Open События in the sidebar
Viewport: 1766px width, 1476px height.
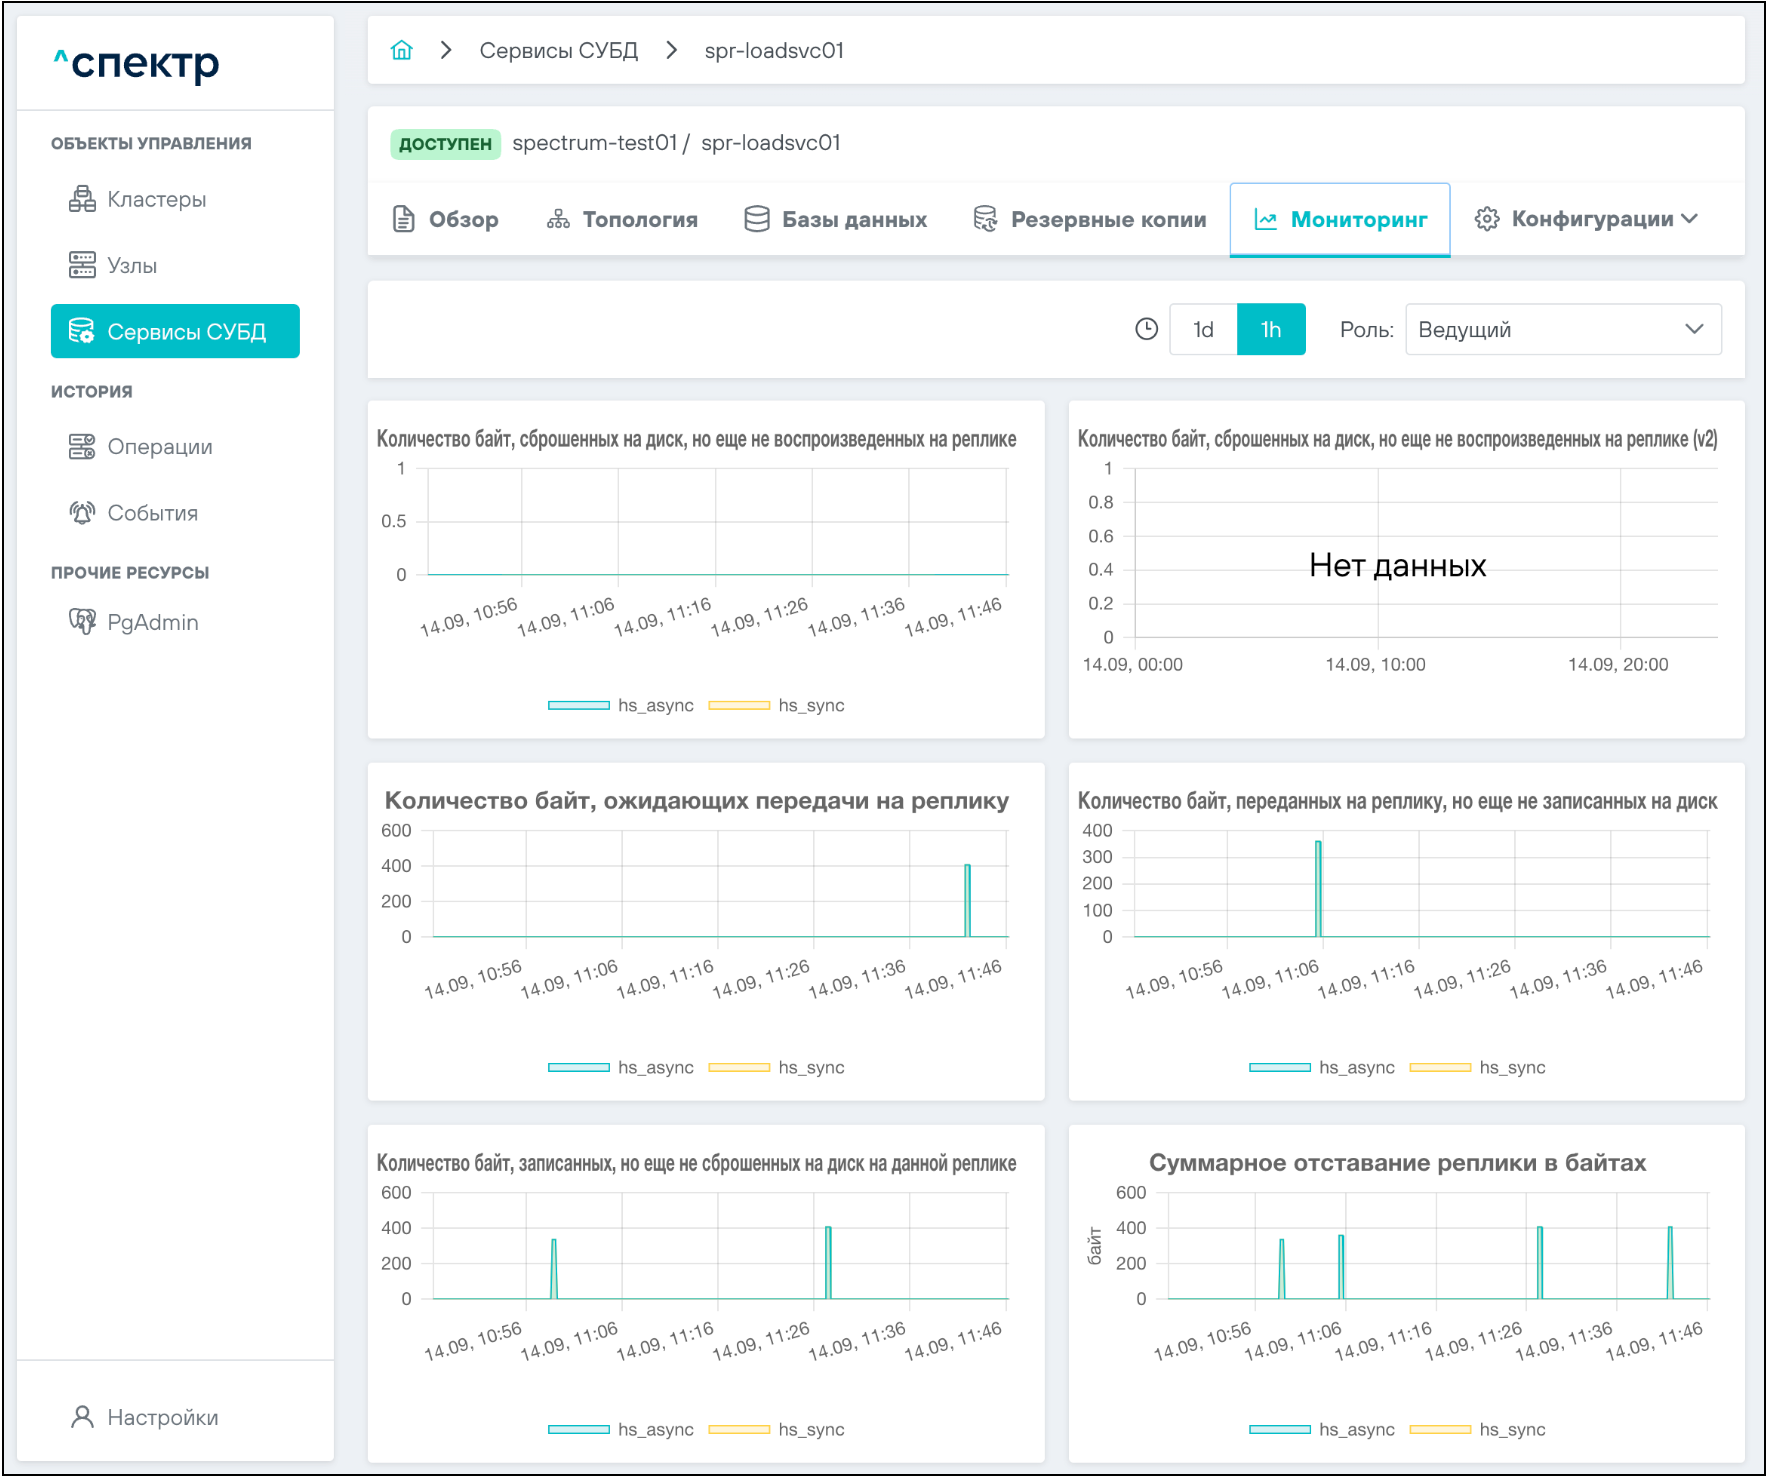152,512
